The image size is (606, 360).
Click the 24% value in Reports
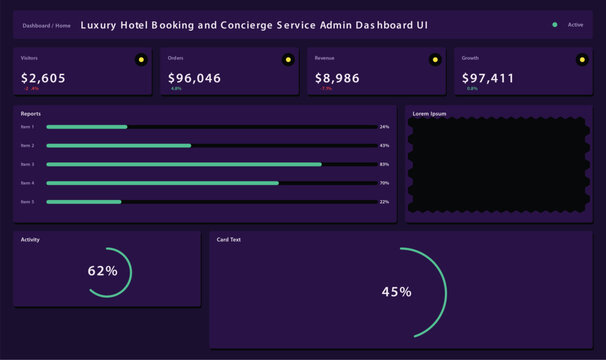384,127
